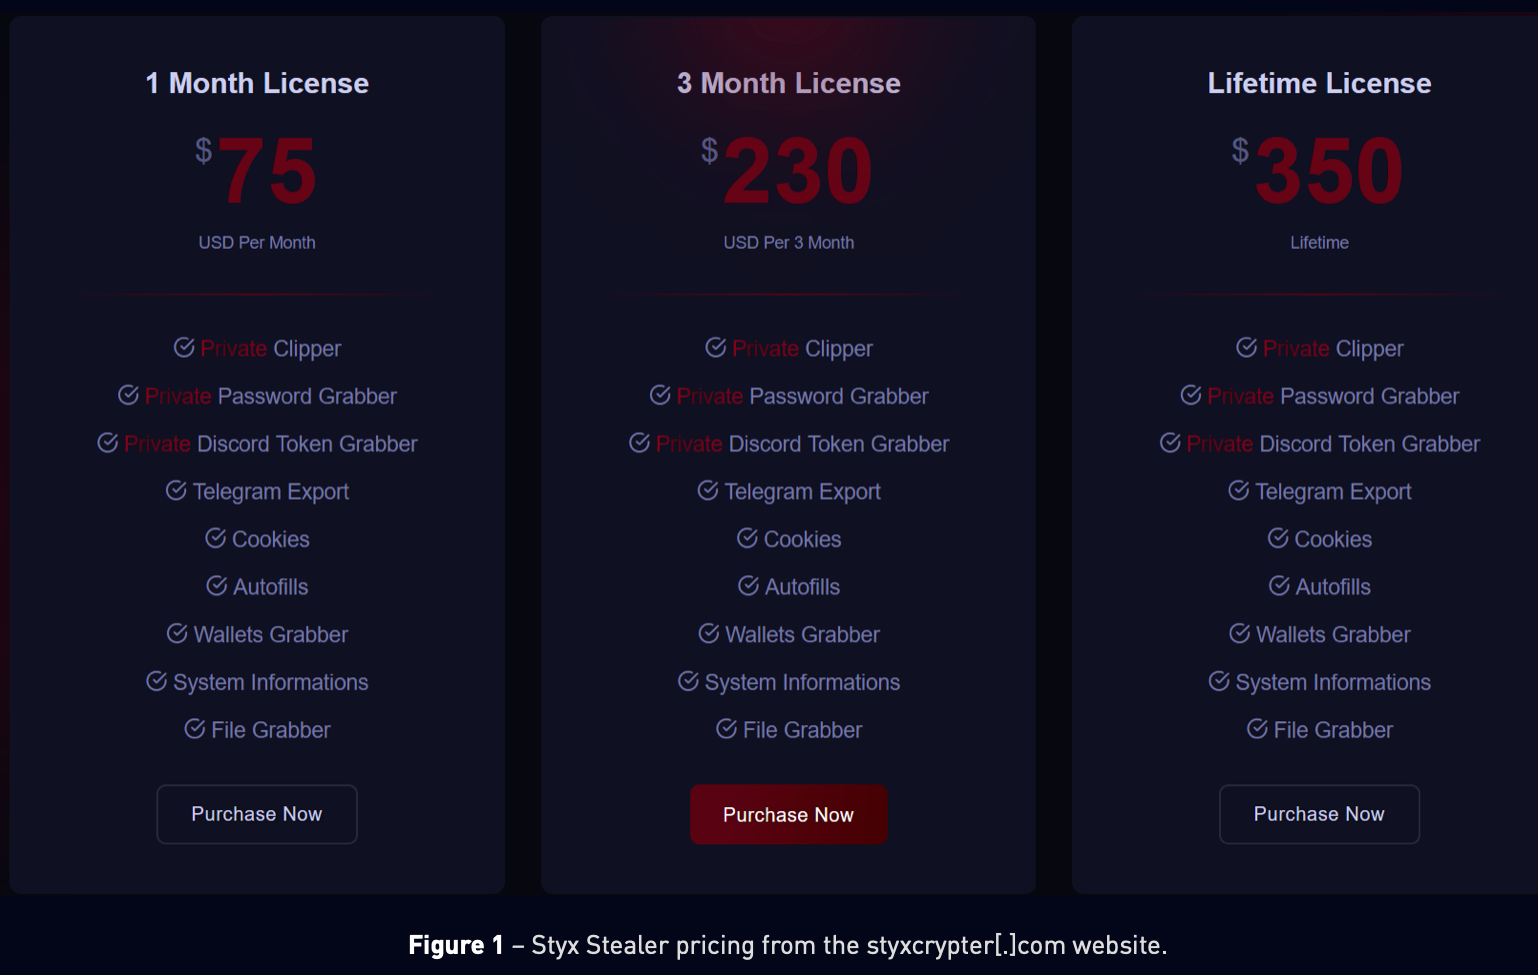The height and width of the screenshot is (975, 1538).
Task: Click check icon beside Autofills, Lifetime plan
Action: click(1279, 585)
